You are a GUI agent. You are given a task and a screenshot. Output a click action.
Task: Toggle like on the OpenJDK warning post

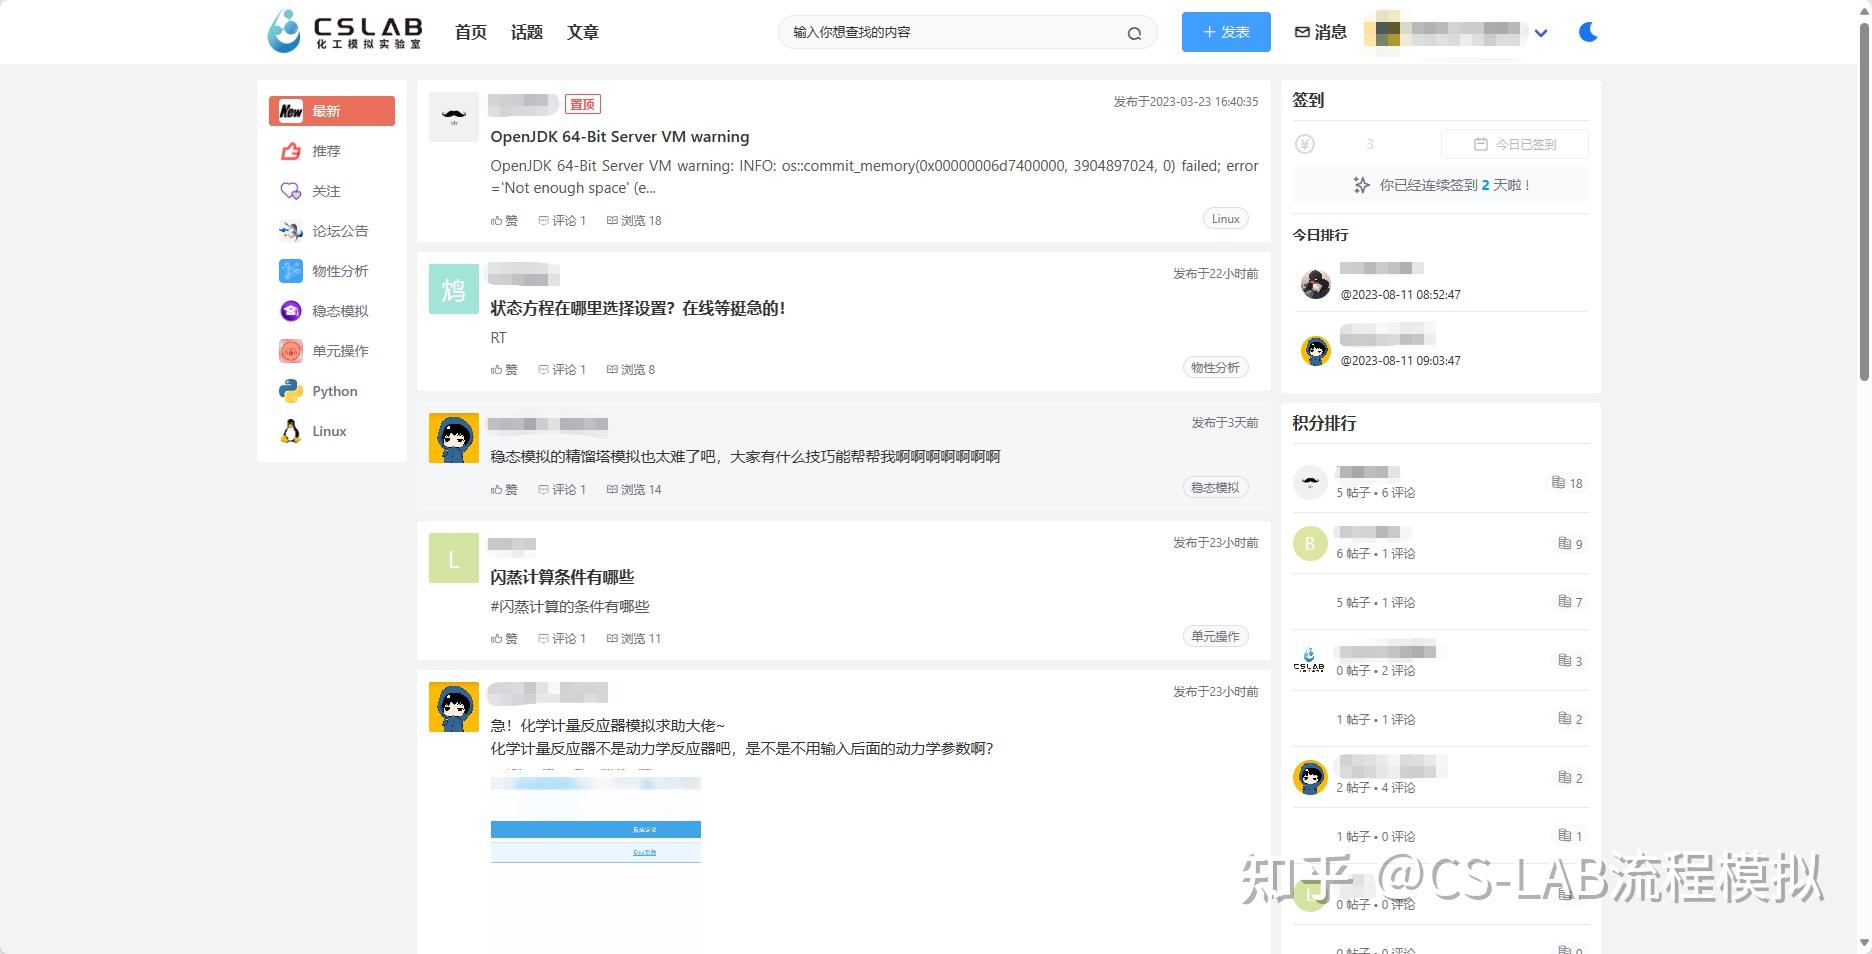click(504, 220)
